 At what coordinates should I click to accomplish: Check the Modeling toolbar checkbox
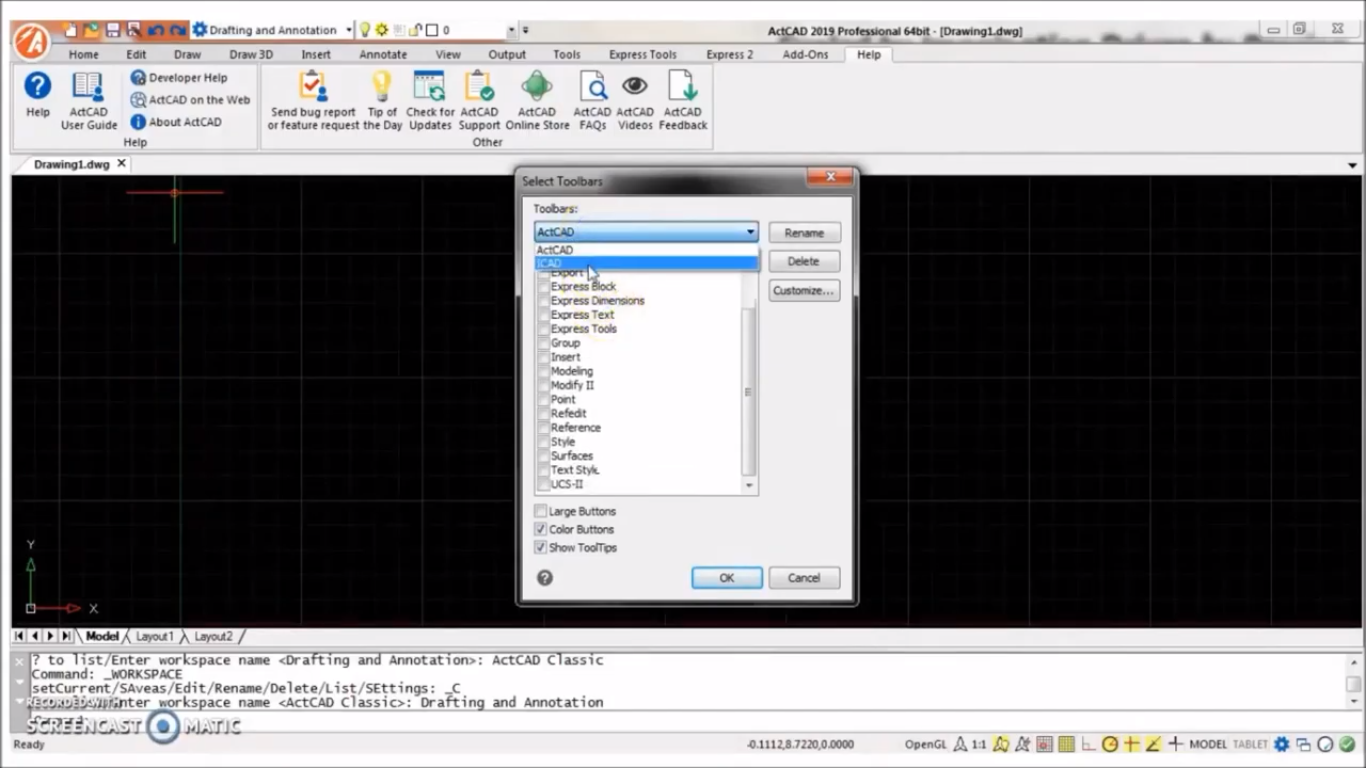click(x=544, y=371)
